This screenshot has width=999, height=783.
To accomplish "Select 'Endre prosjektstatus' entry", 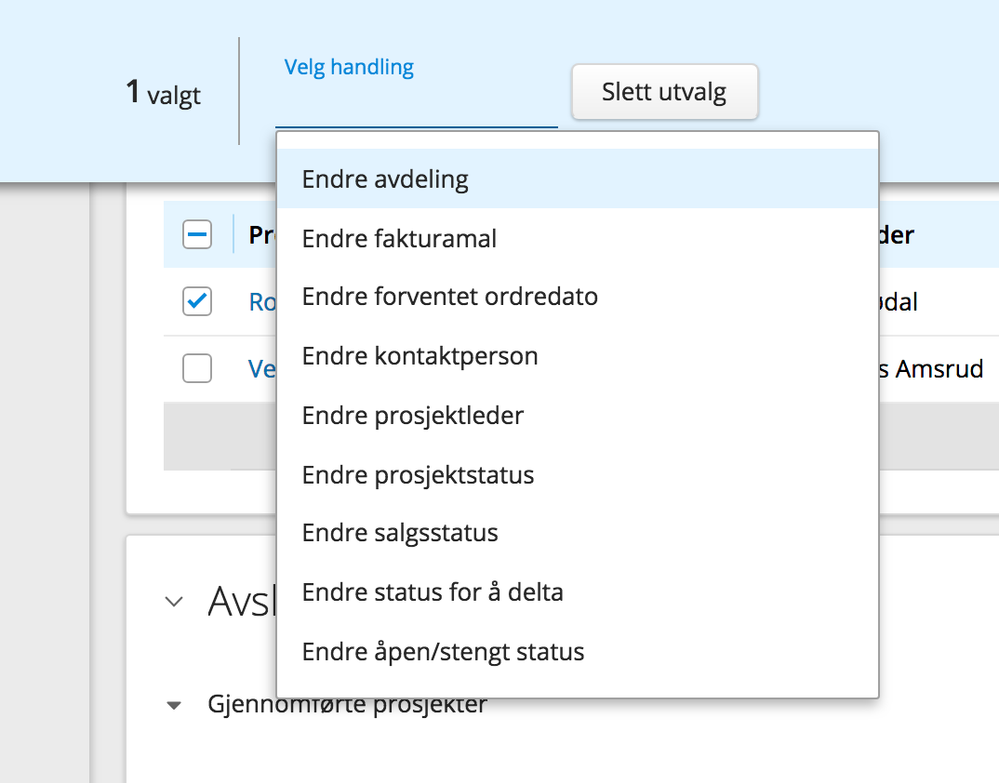I will point(577,475).
